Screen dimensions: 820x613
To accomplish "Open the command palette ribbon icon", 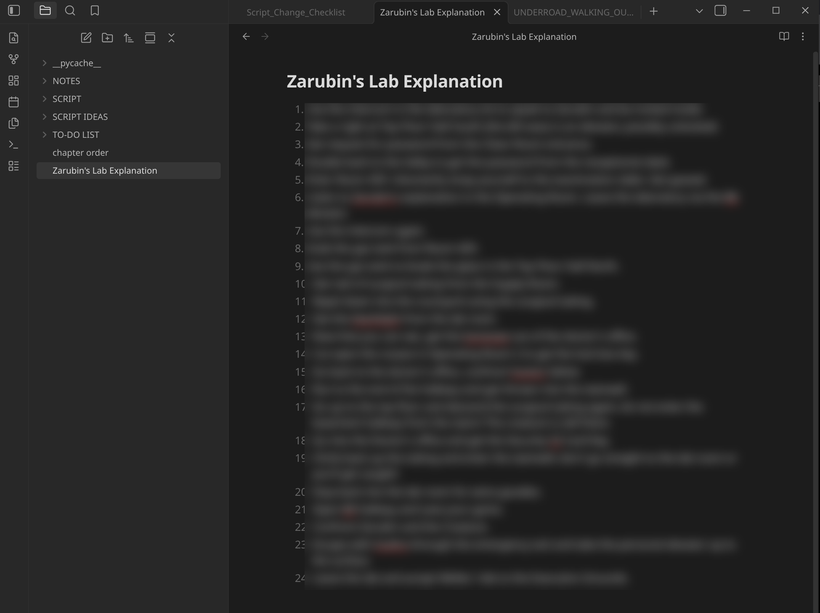I will (x=14, y=144).
